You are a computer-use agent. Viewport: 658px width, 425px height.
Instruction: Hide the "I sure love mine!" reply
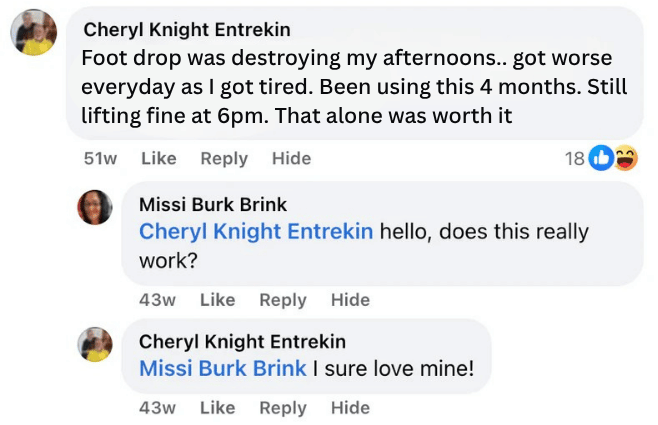pos(350,408)
